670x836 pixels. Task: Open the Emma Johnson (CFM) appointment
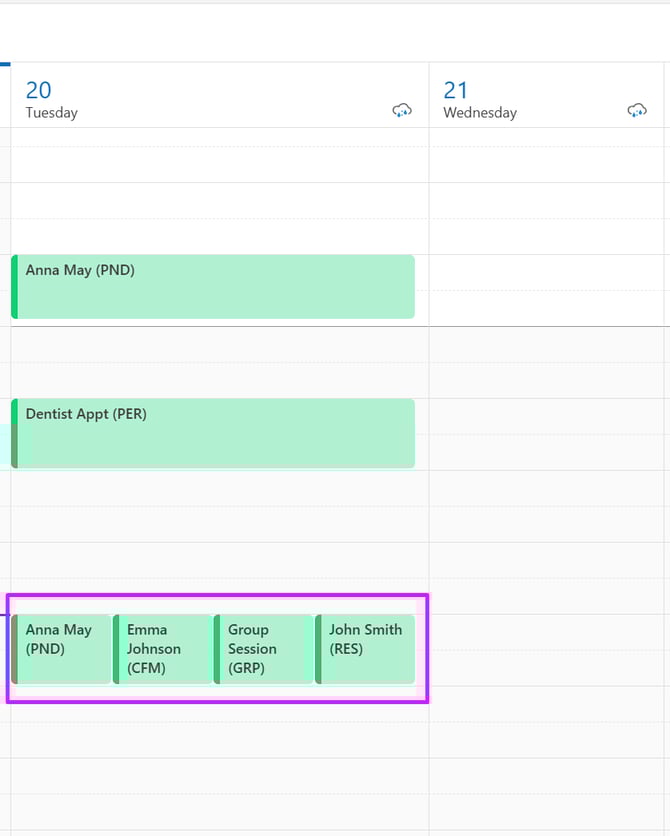[163, 648]
